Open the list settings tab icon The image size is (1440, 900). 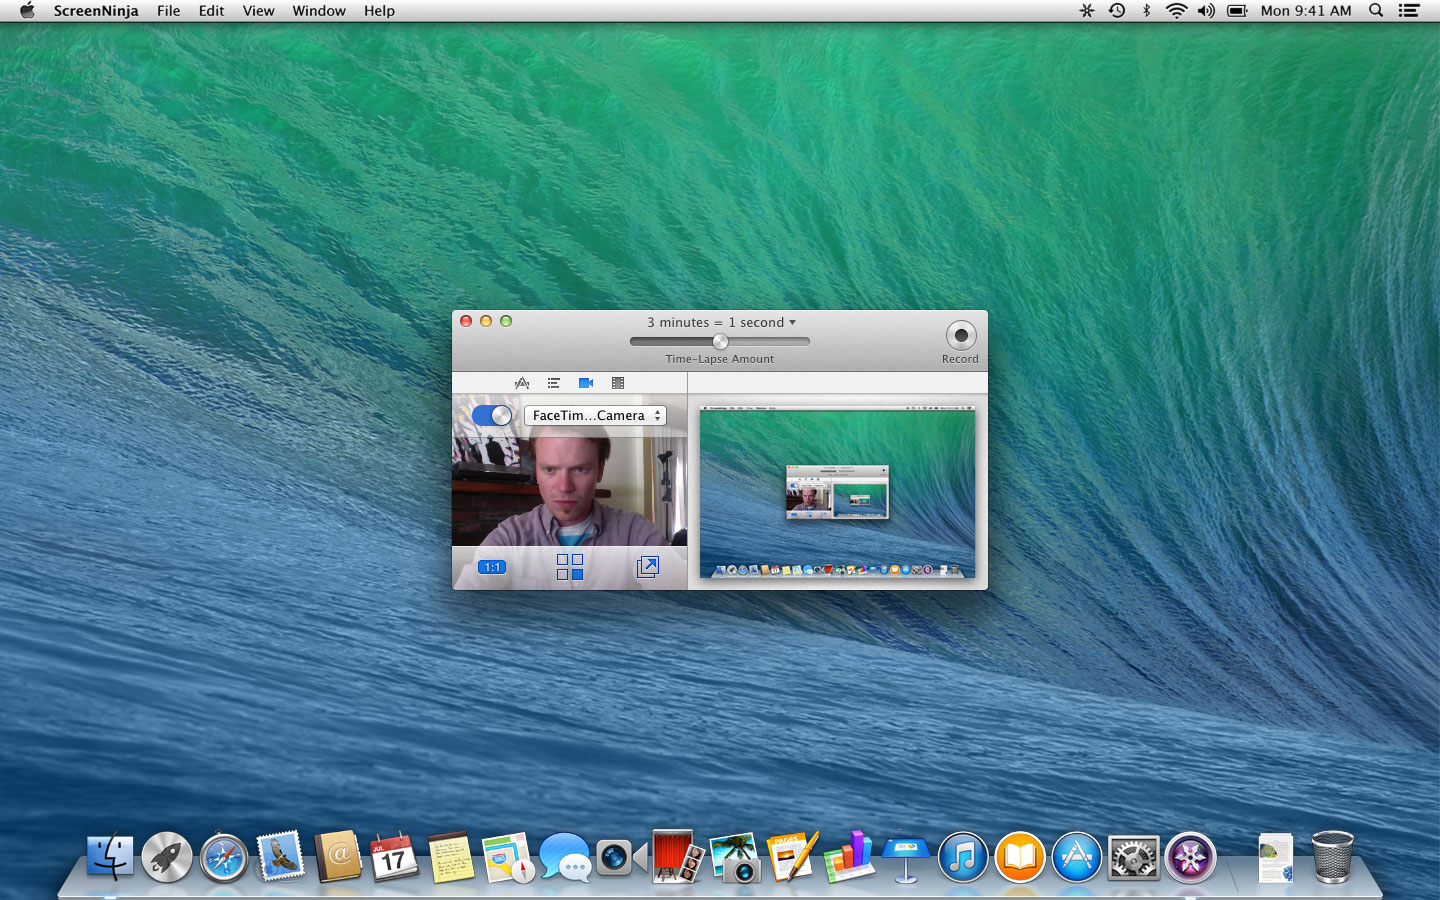[553, 383]
